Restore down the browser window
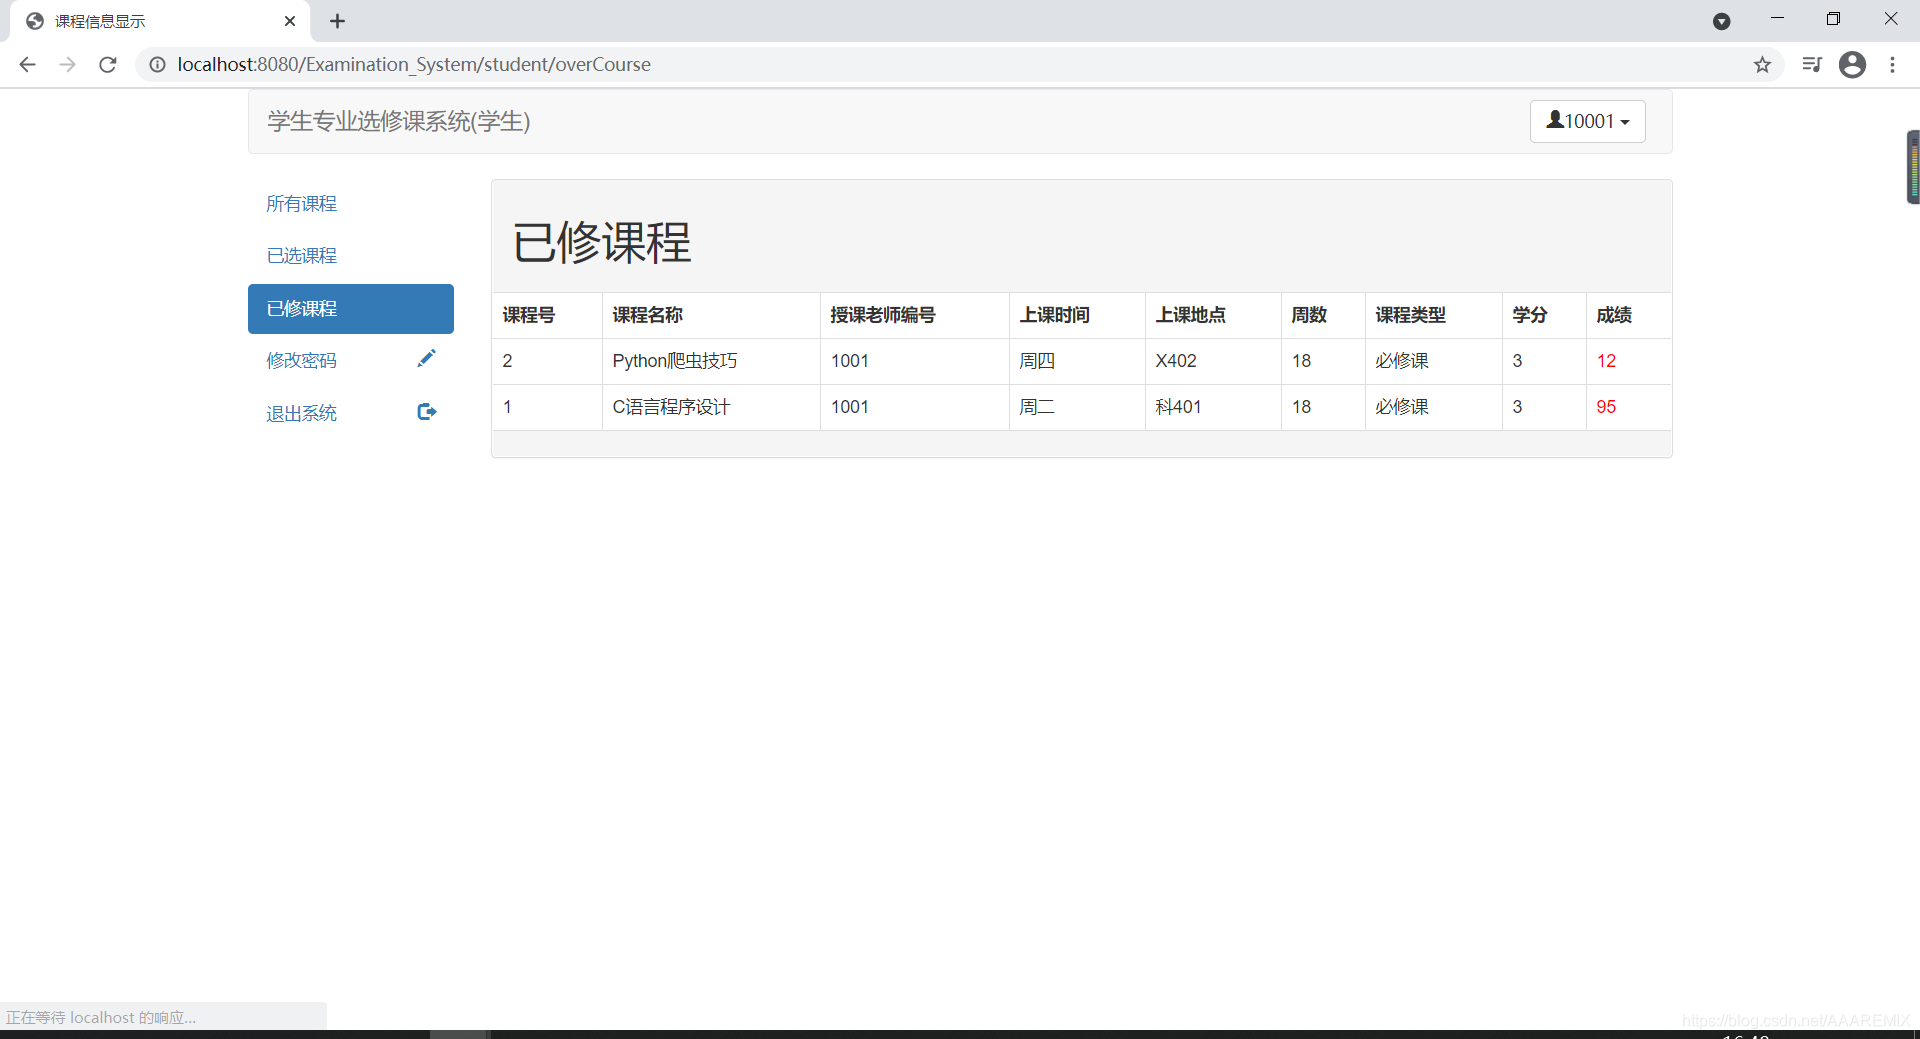Viewport: 1920px width, 1039px height. pyautogui.click(x=1833, y=19)
